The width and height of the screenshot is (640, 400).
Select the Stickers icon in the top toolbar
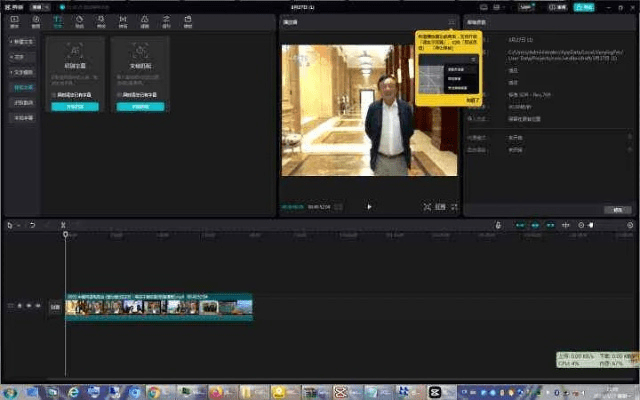[x=80, y=21]
